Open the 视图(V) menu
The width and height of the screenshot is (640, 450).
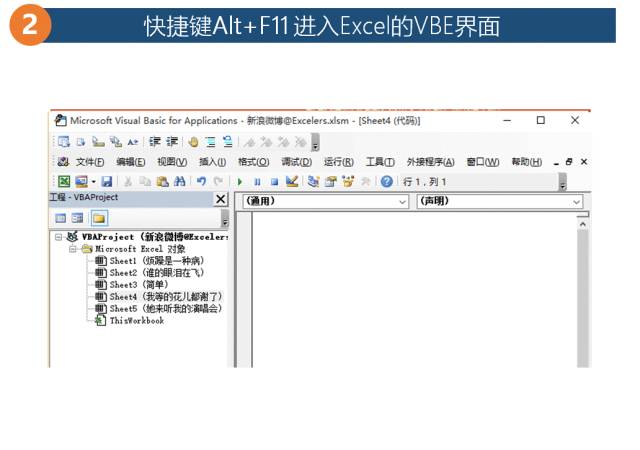[x=172, y=162]
